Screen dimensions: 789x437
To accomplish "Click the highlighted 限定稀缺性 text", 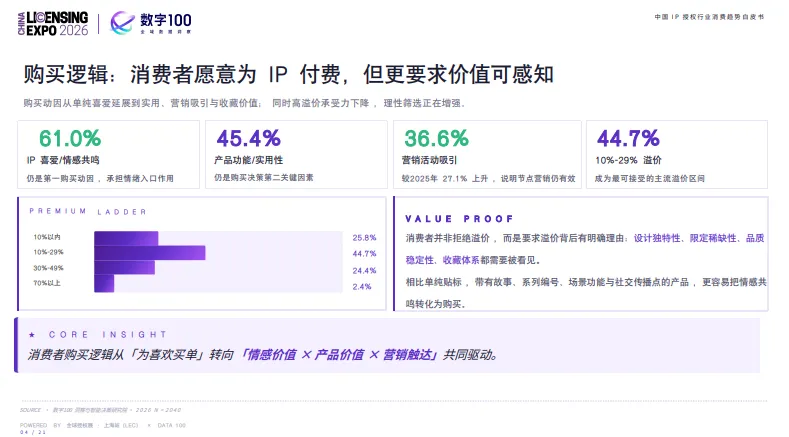I will pos(713,238).
